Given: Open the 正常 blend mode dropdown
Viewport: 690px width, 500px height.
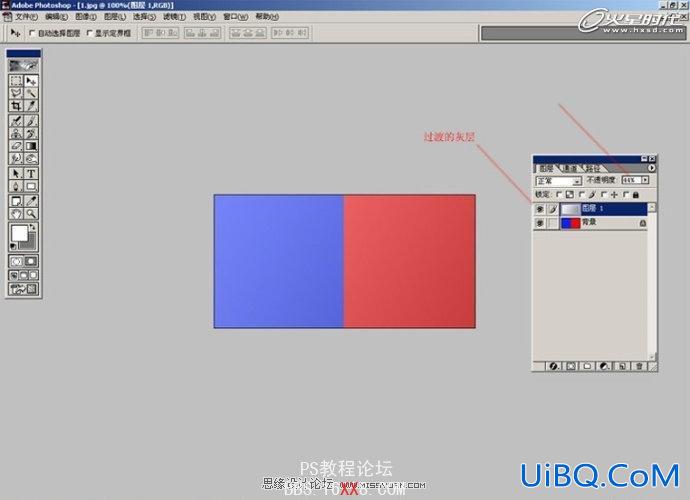Looking at the screenshot, I should (559, 181).
